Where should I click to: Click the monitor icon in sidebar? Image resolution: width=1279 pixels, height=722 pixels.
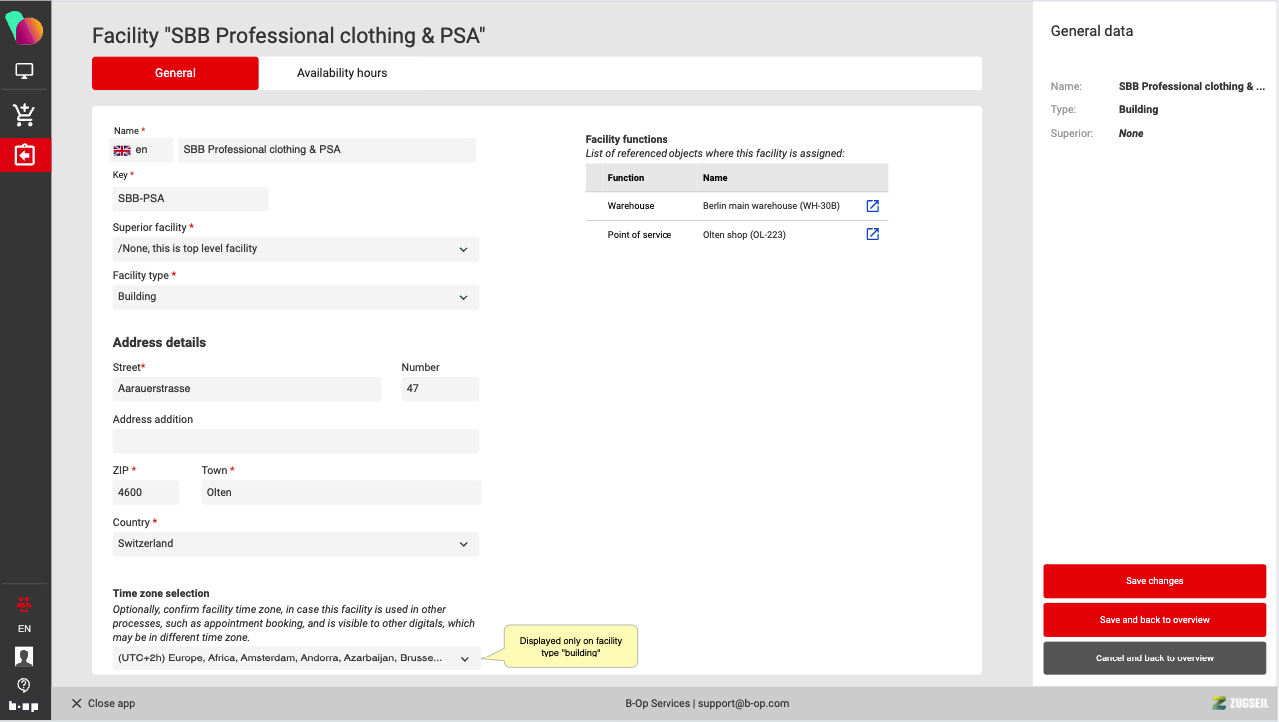pyautogui.click(x=24, y=71)
